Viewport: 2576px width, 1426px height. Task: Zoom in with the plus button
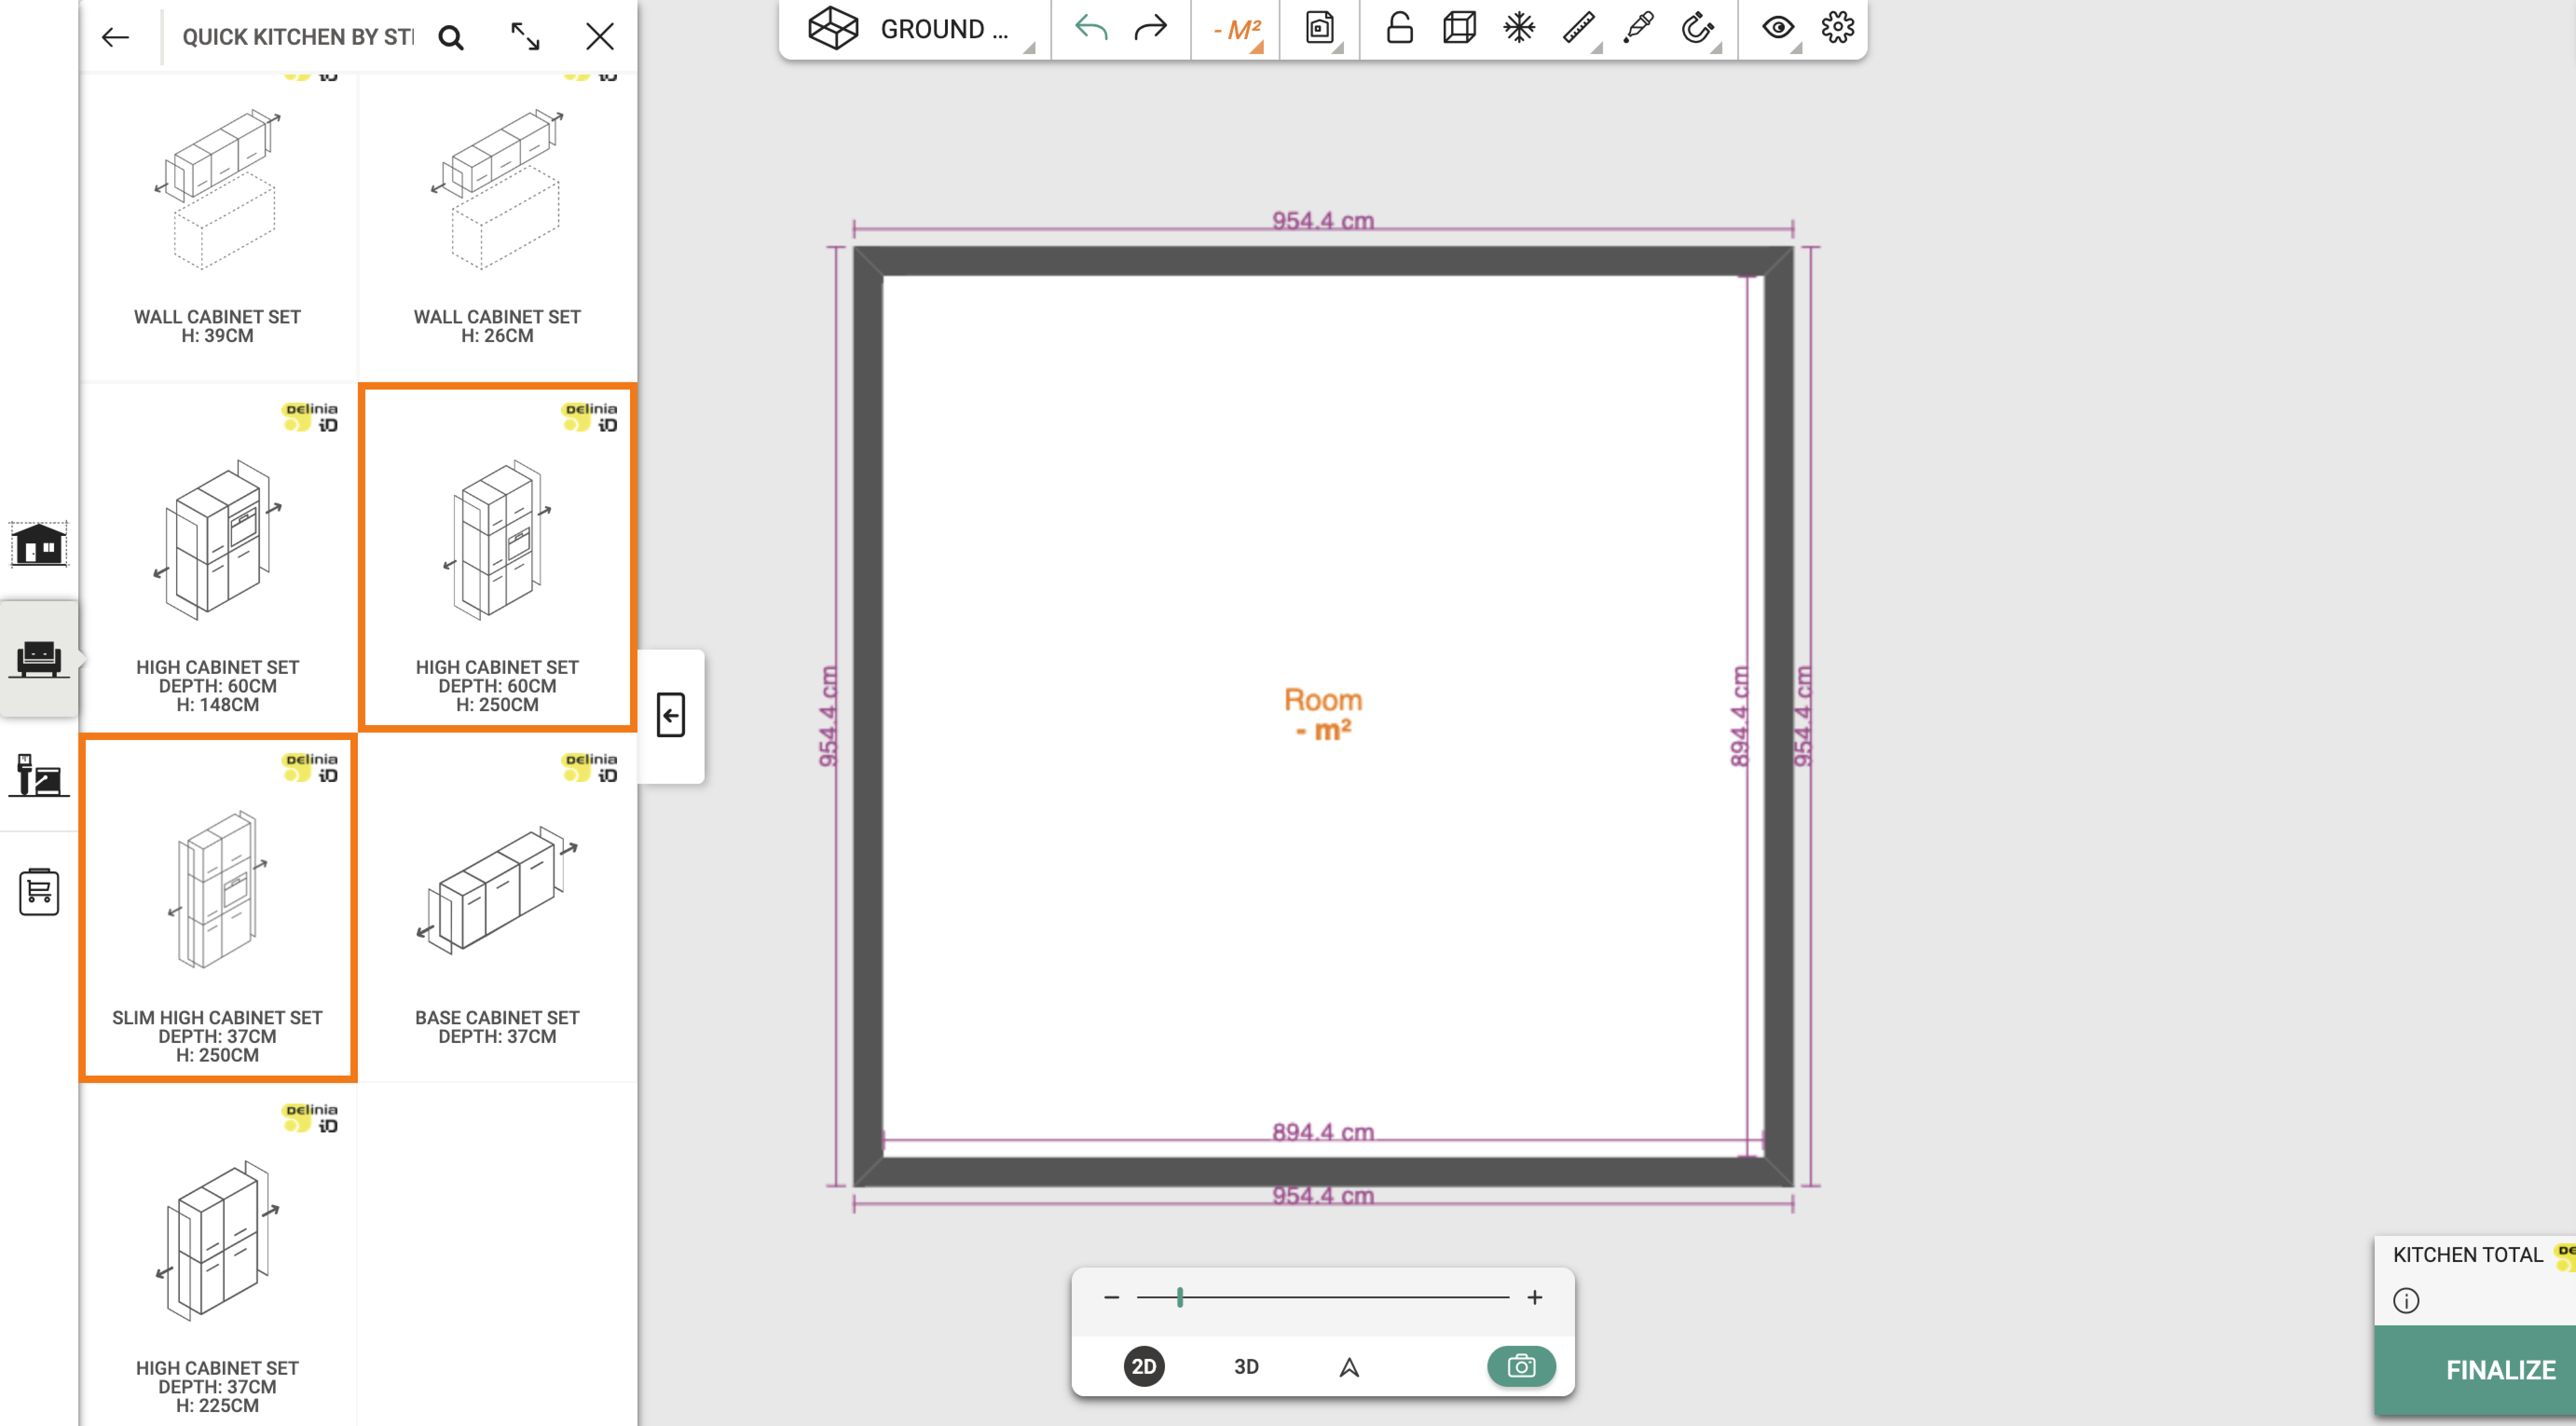pos(1535,1298)
